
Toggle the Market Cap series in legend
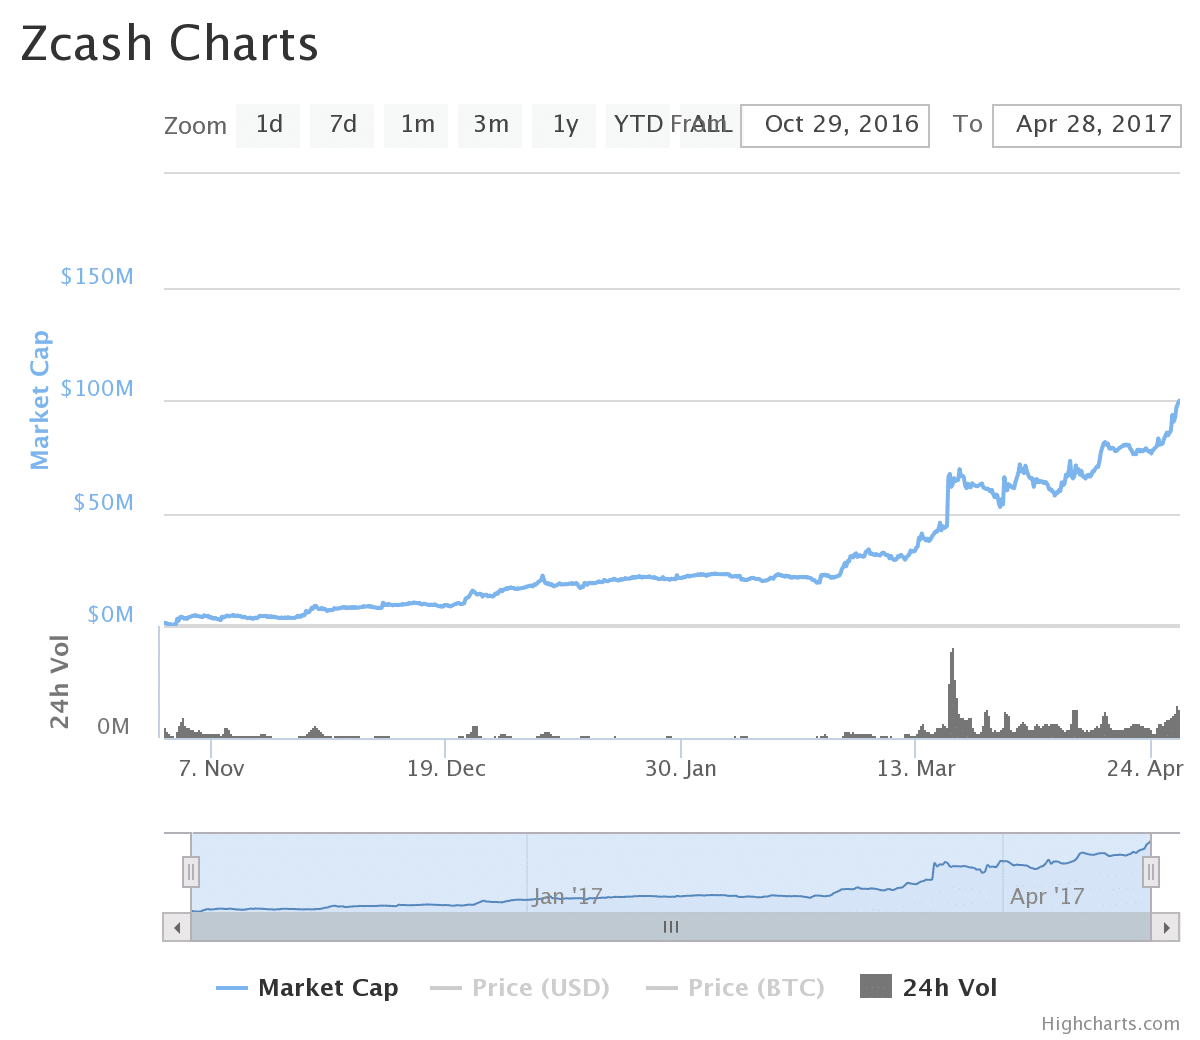308,988
